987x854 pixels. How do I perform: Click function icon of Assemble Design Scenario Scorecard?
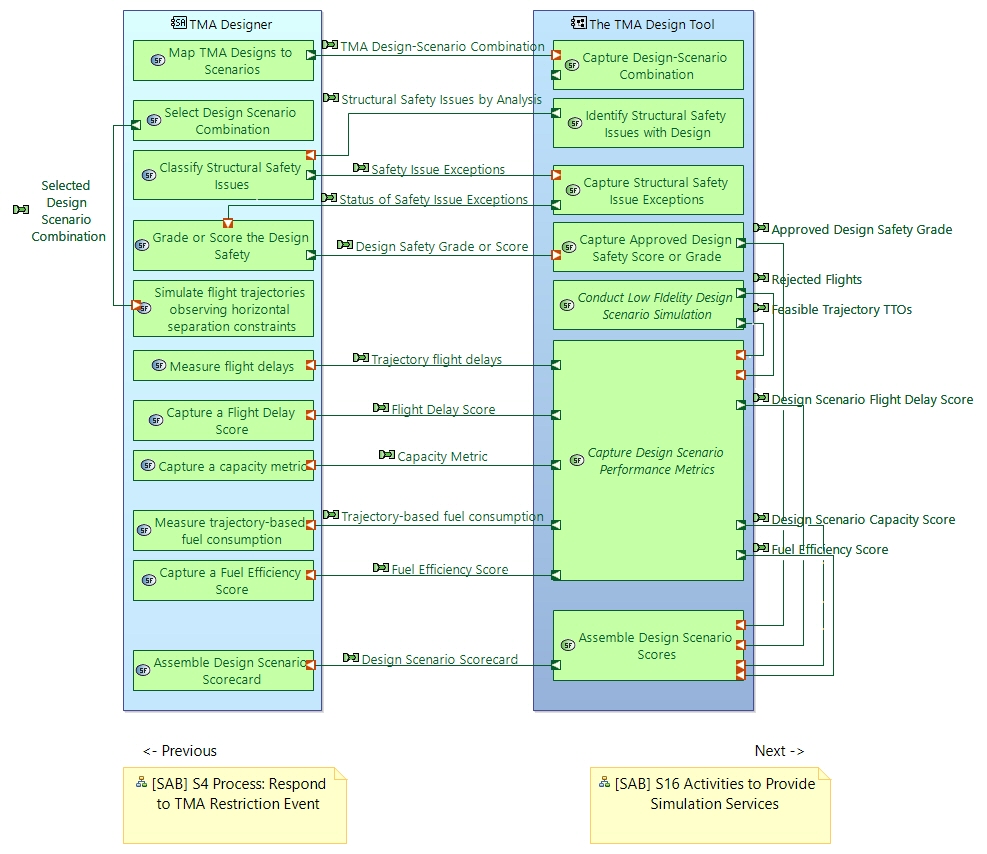tap(143, 670)
